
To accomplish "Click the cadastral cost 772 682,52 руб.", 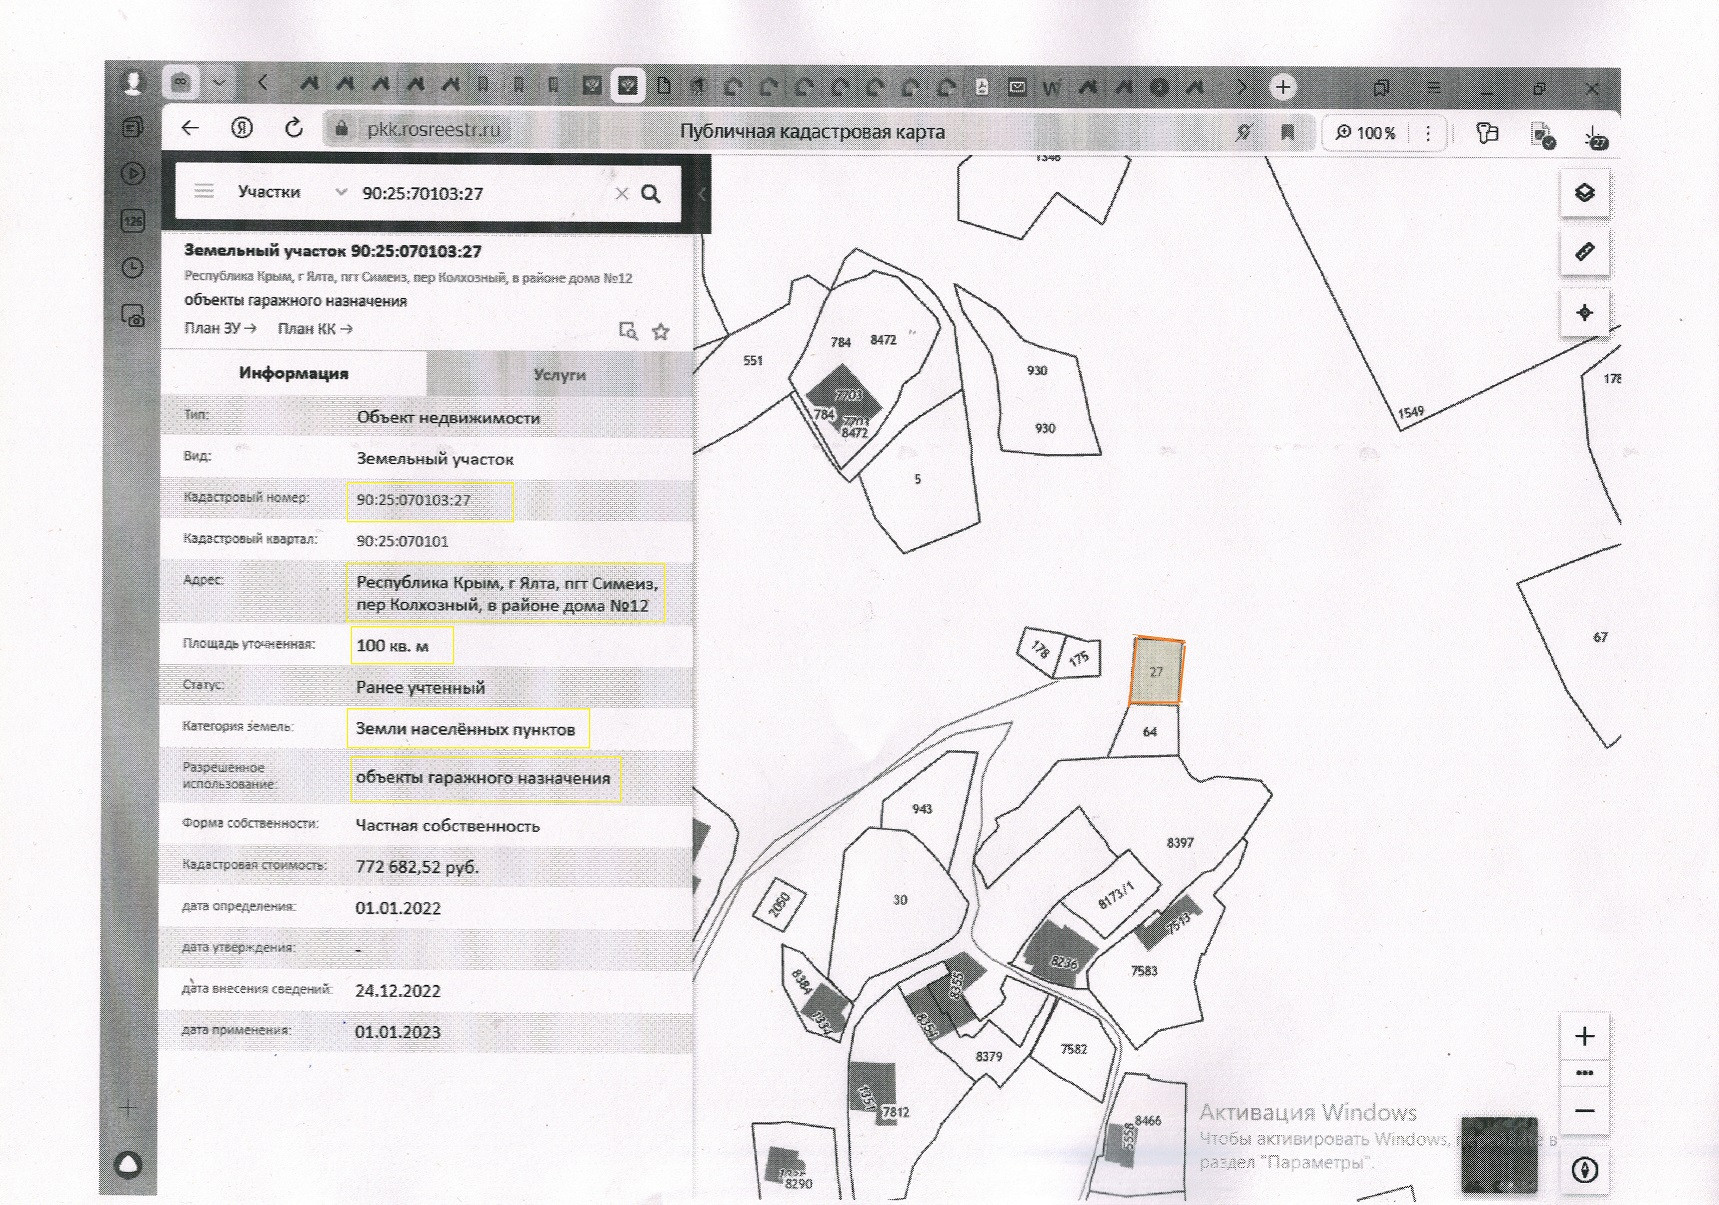I will pos(417,867).
